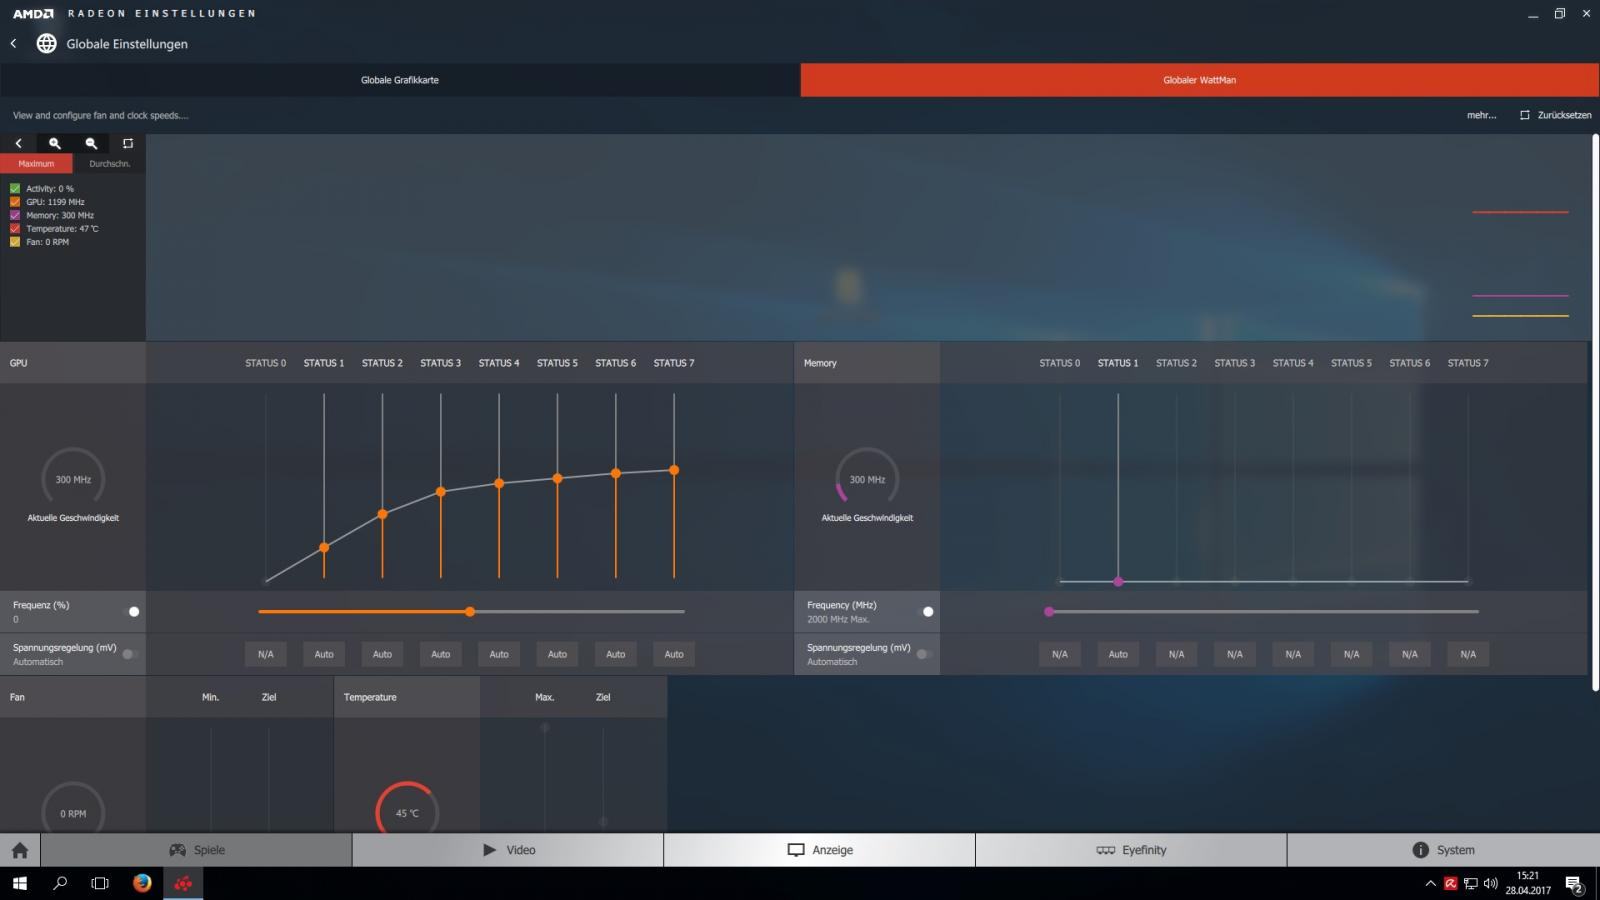Click the Zurücksetzen reset icon

point(1524,115)
